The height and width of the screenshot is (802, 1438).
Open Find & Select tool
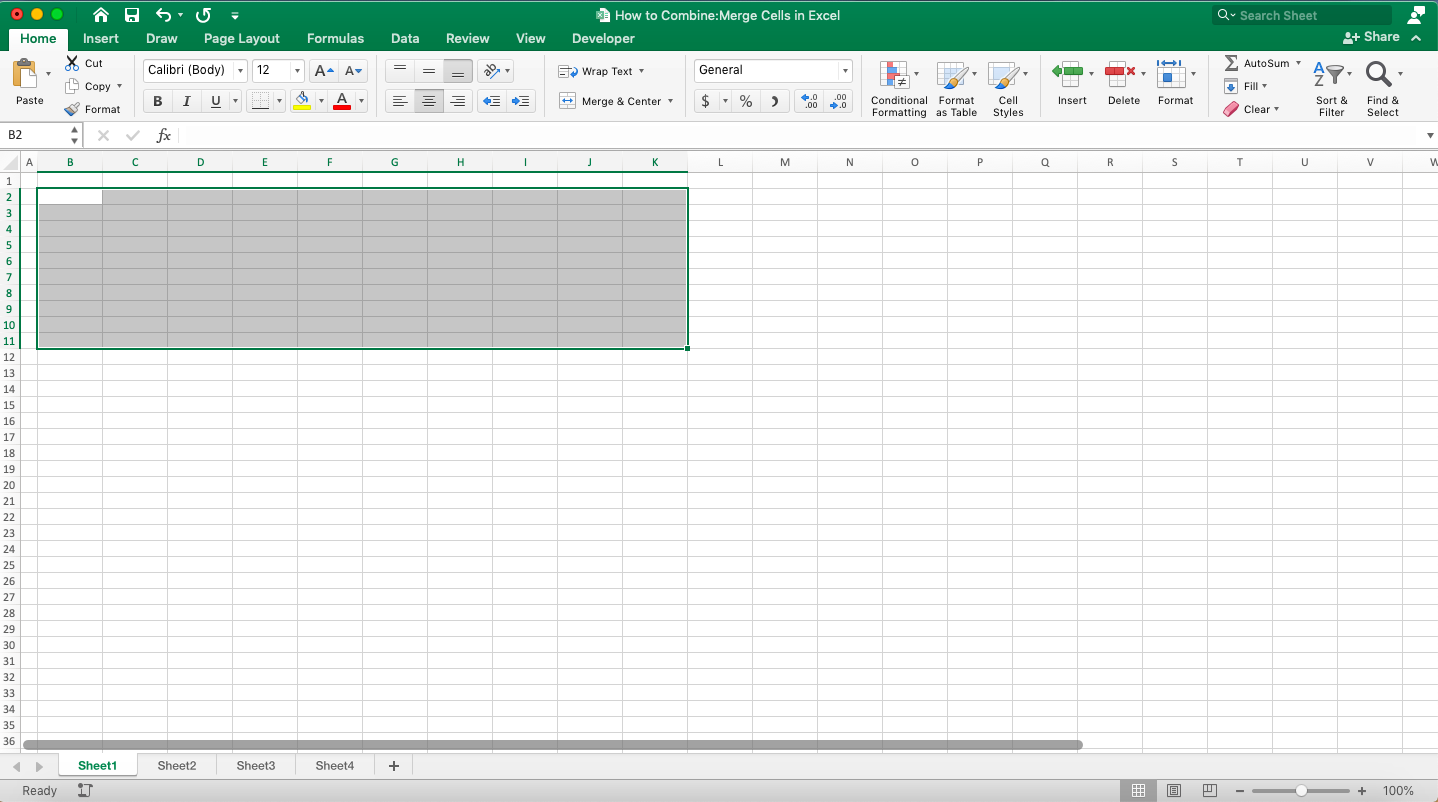click(1383, 89)
